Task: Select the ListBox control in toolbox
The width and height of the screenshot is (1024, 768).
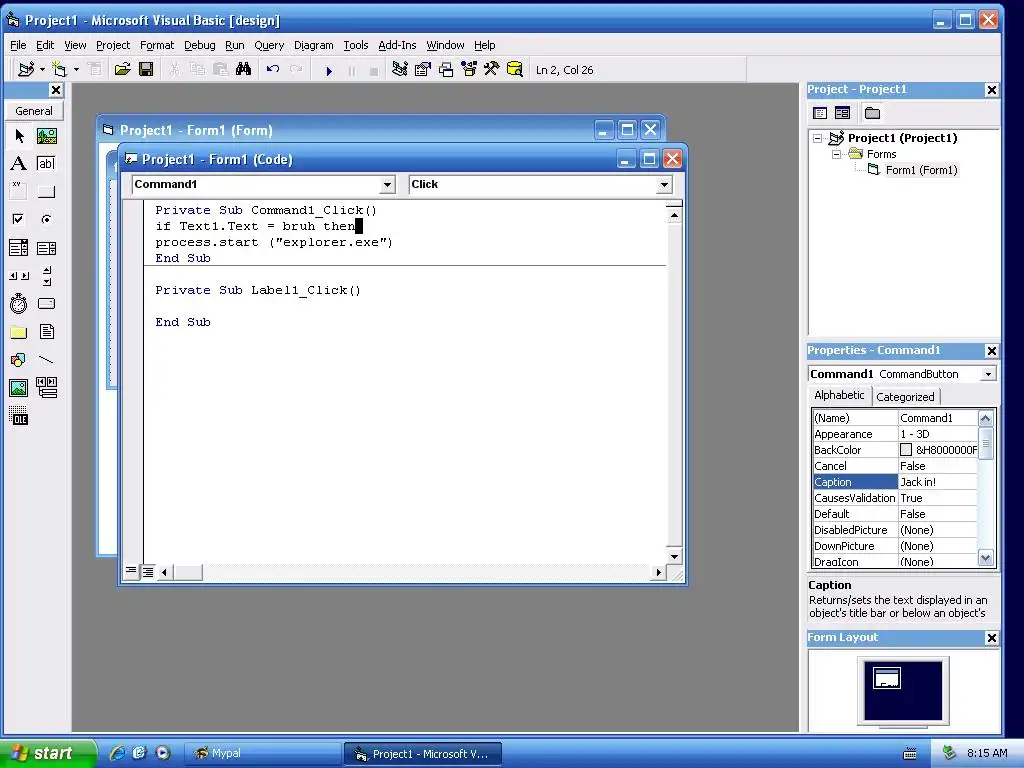Action: coord(46,248)
